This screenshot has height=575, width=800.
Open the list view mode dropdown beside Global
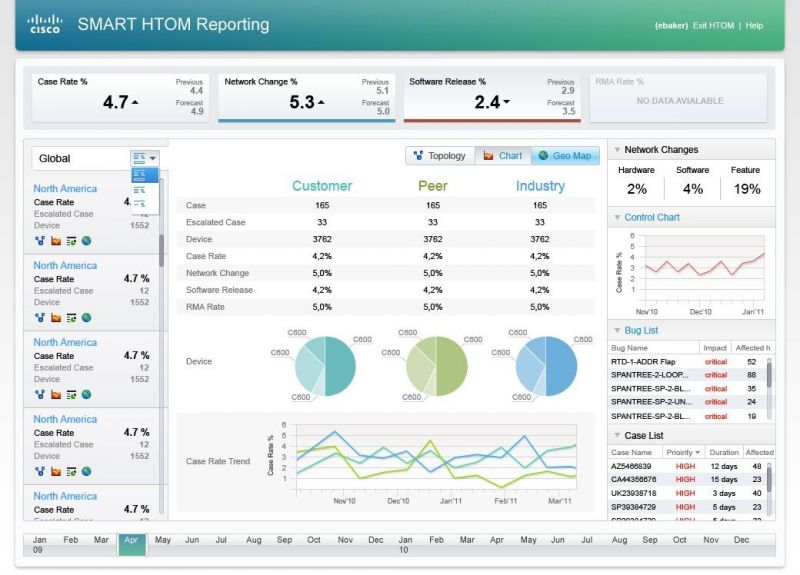pos(144,158)
